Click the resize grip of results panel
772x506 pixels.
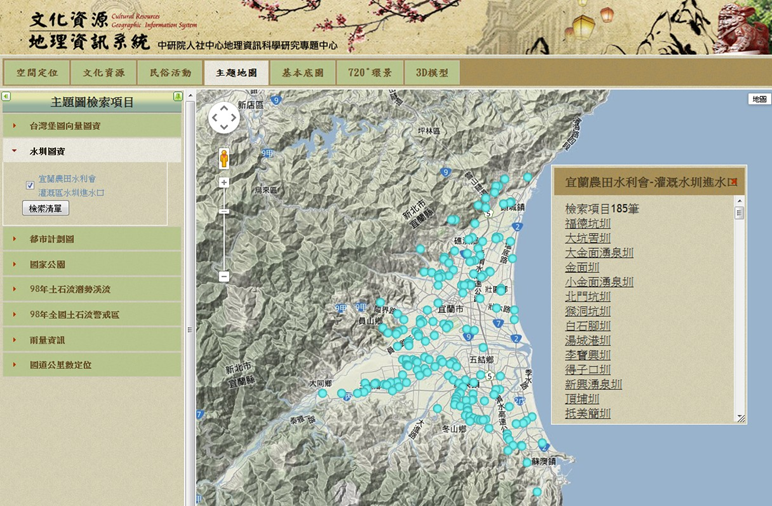740,418
